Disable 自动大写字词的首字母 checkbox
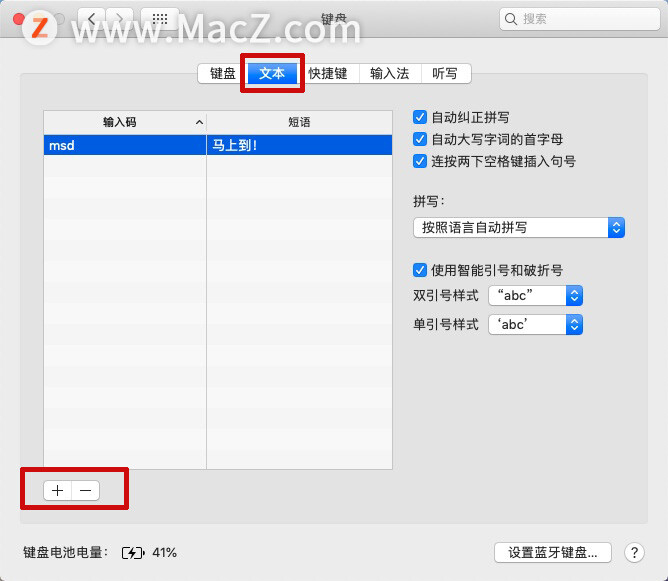The image size is (668, 581). click(x=420, y=139)
